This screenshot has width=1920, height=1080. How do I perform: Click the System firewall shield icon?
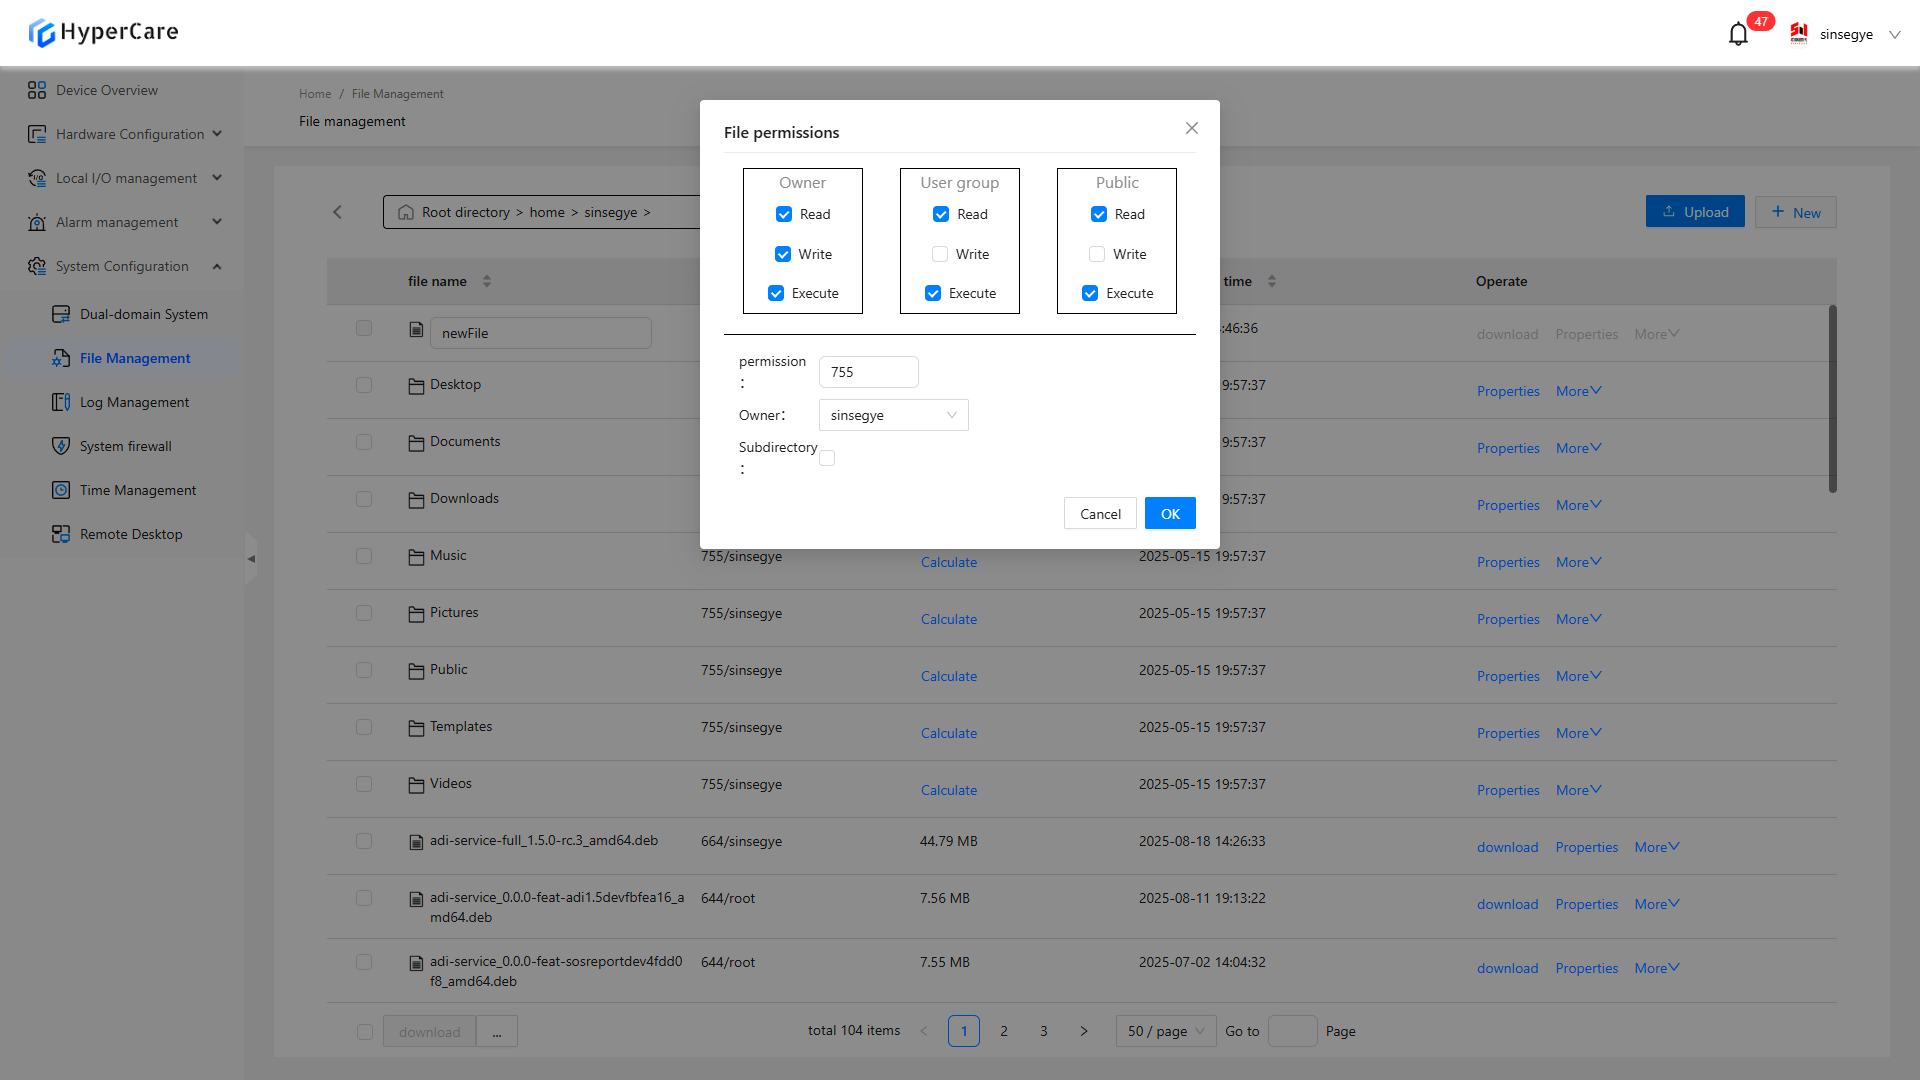point(61,446)
